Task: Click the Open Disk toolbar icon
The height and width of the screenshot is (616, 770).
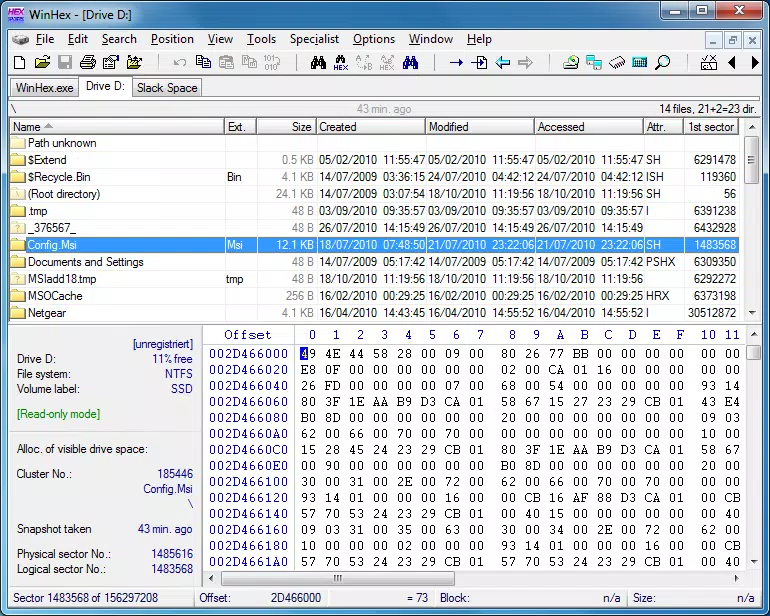Action: 571,62
